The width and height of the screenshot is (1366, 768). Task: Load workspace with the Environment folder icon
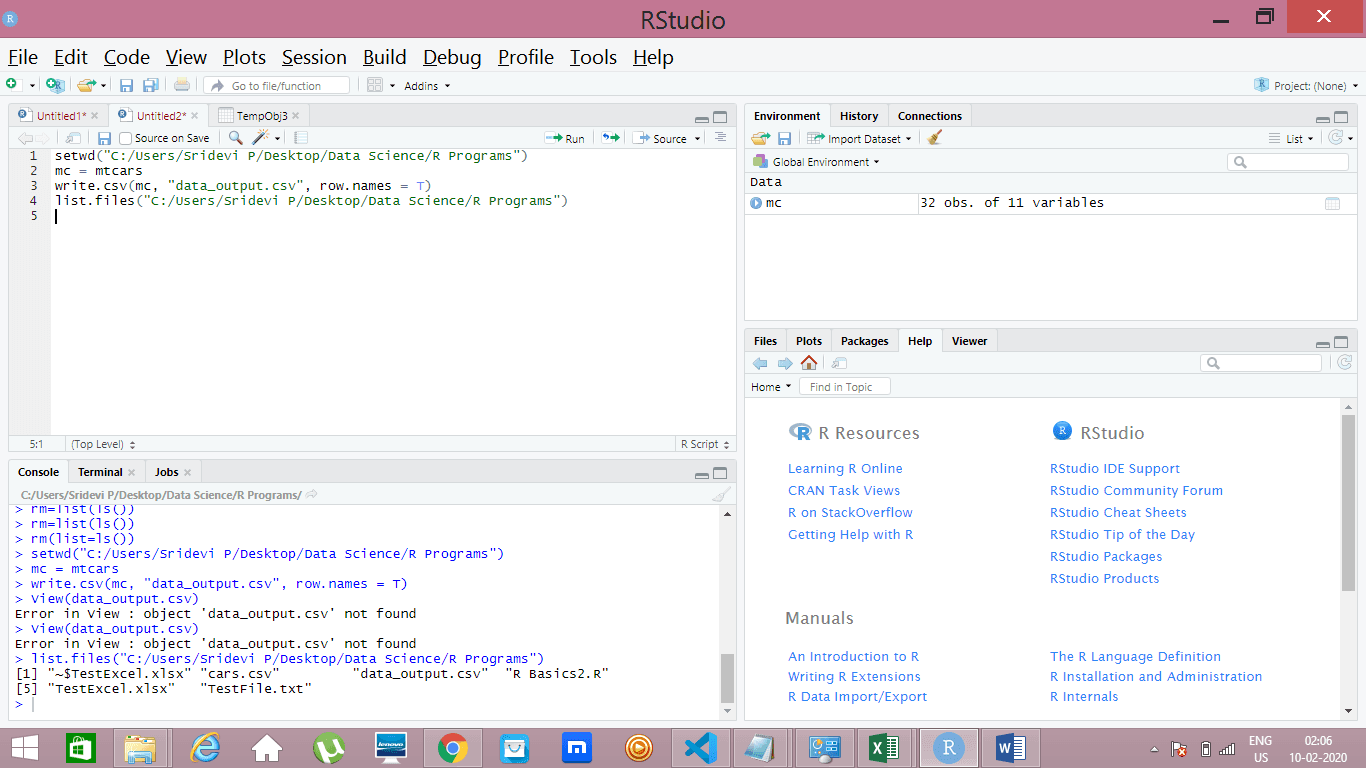coord(761,138)
